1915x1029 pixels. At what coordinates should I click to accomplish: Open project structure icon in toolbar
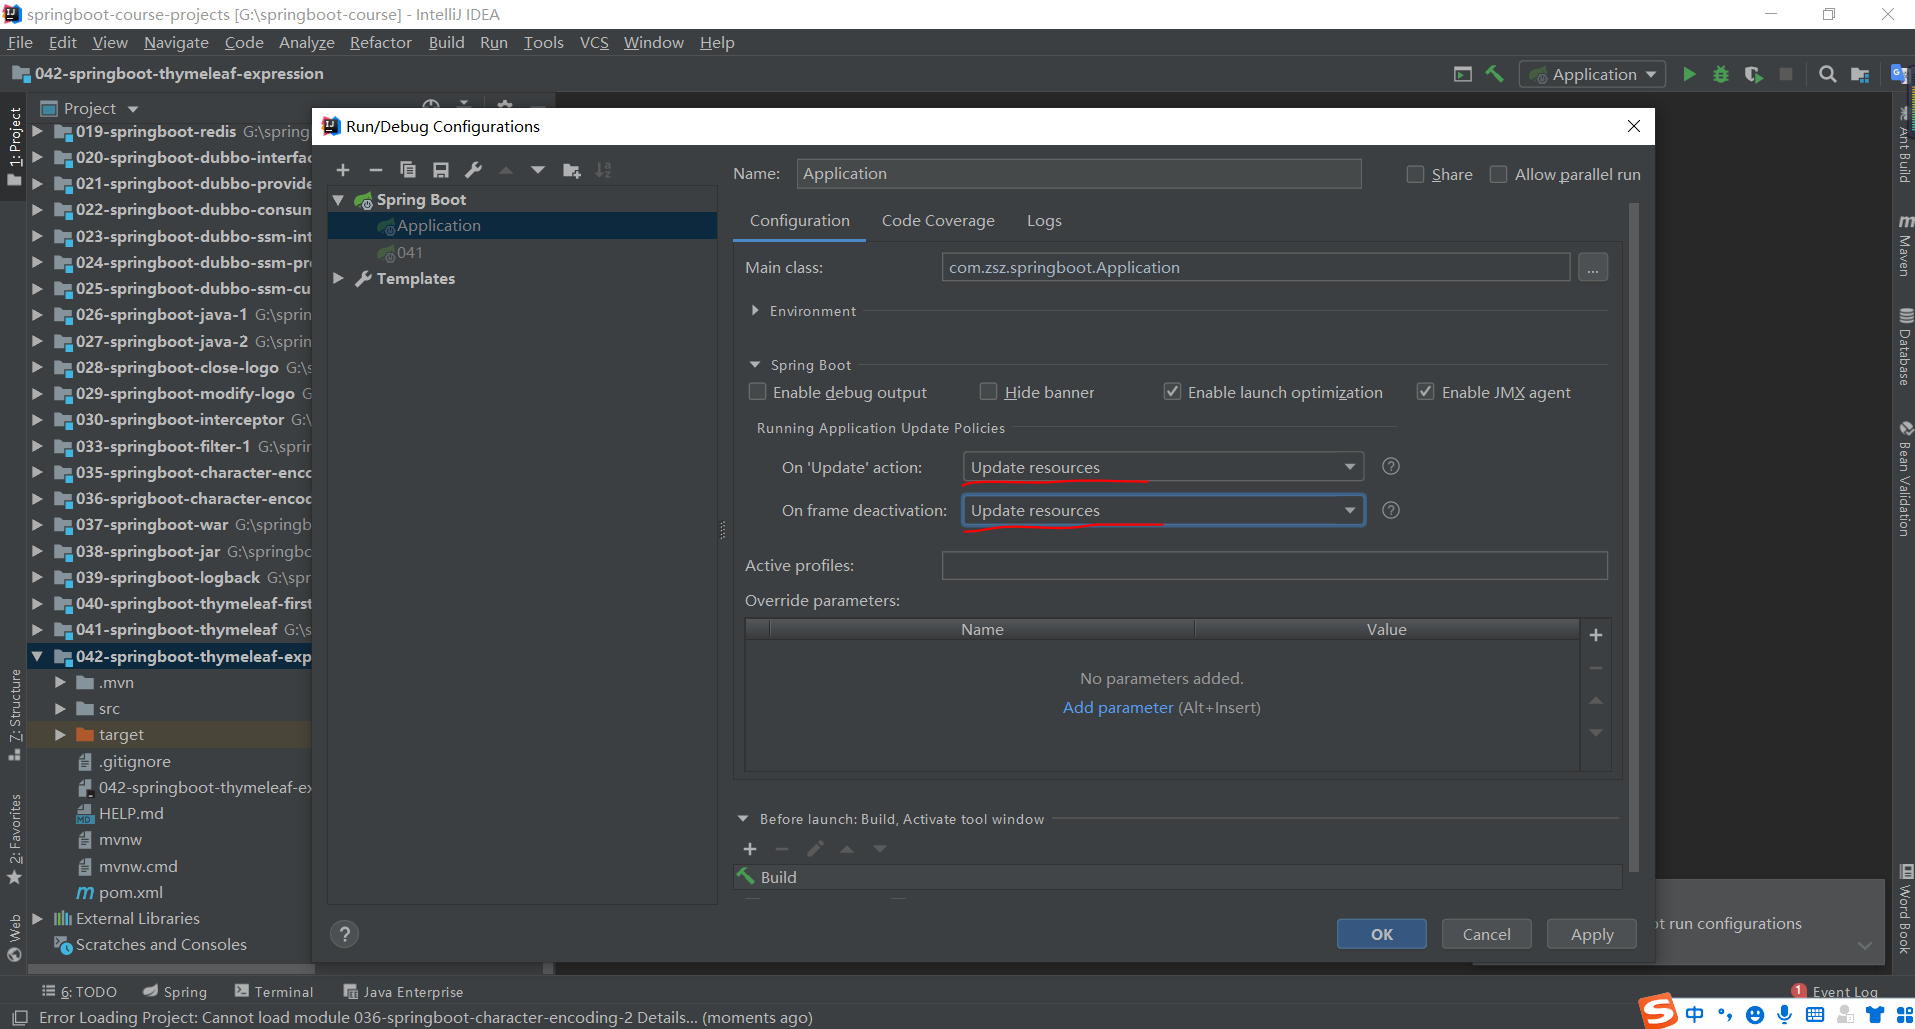(1860, 74)
